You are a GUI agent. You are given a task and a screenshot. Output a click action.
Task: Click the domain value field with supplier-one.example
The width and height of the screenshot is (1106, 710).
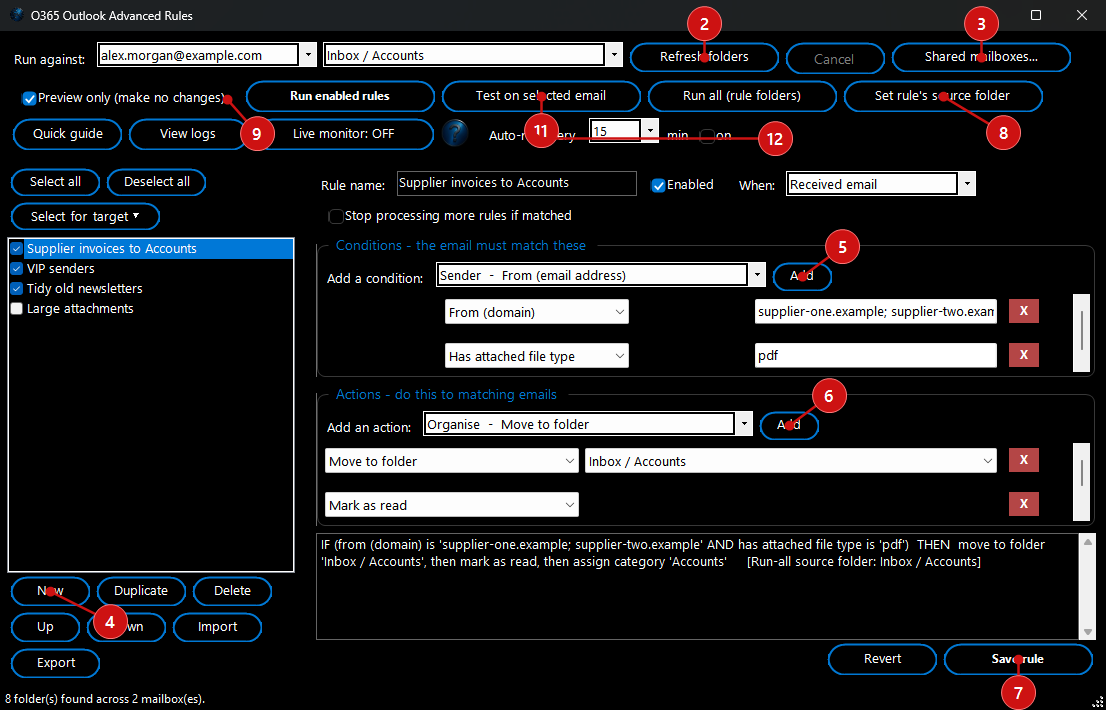point(875,312)
